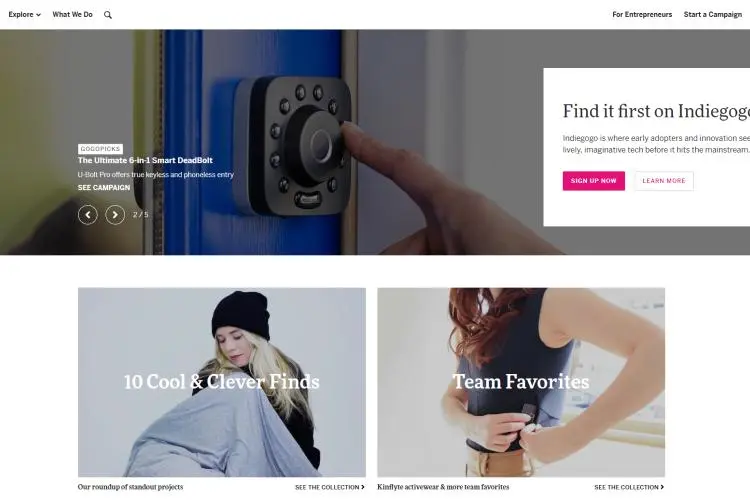Open the What We Do page

(x=72, y=14)
